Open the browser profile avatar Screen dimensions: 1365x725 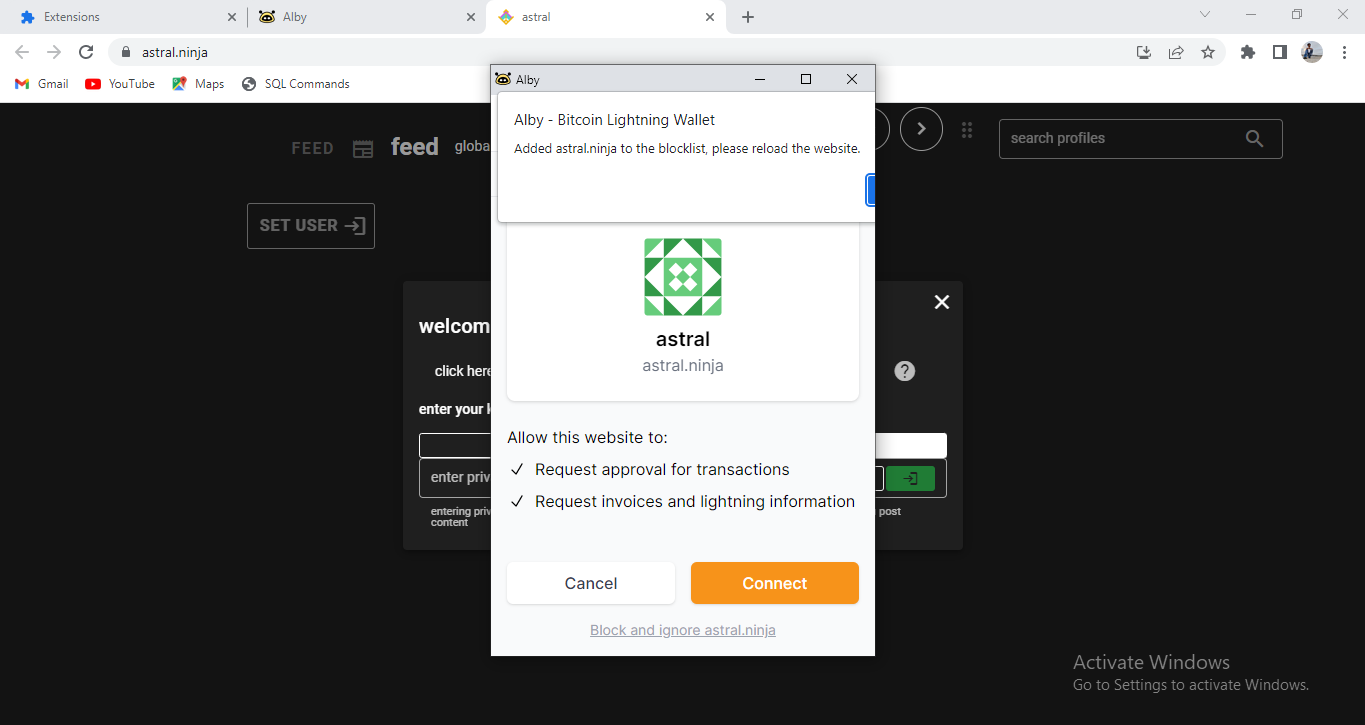tap(1311, 52)
